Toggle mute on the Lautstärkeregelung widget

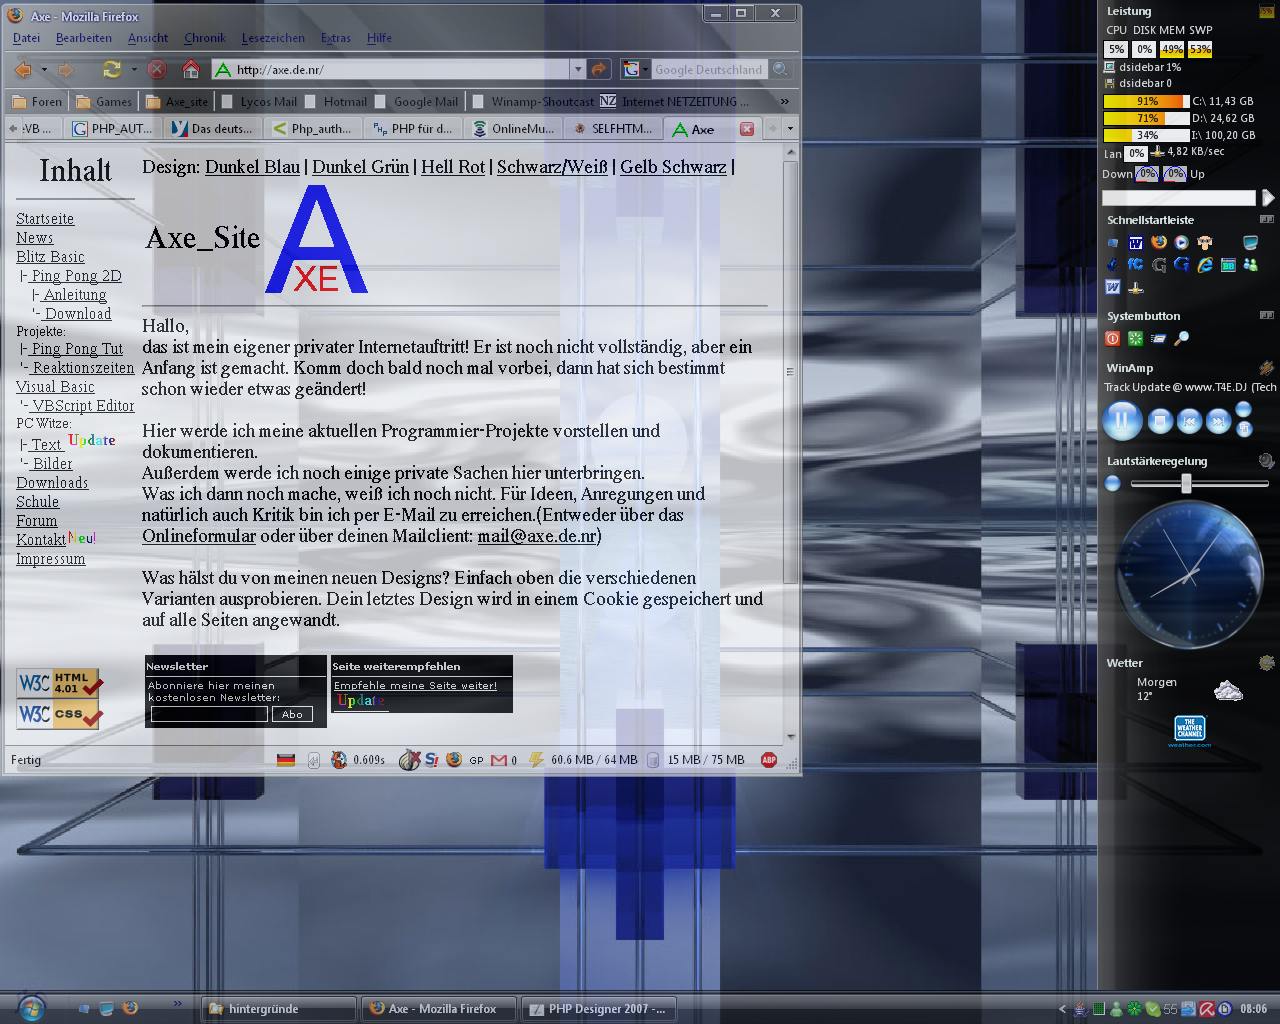[1113, 484]
